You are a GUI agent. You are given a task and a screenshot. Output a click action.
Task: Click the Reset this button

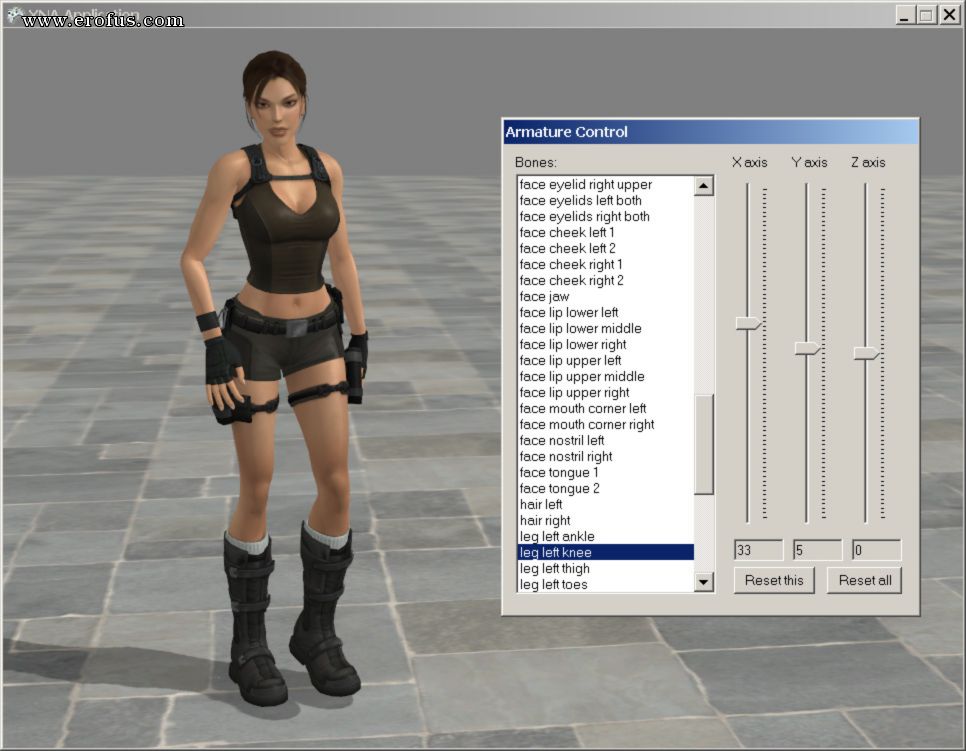point(774,580)
